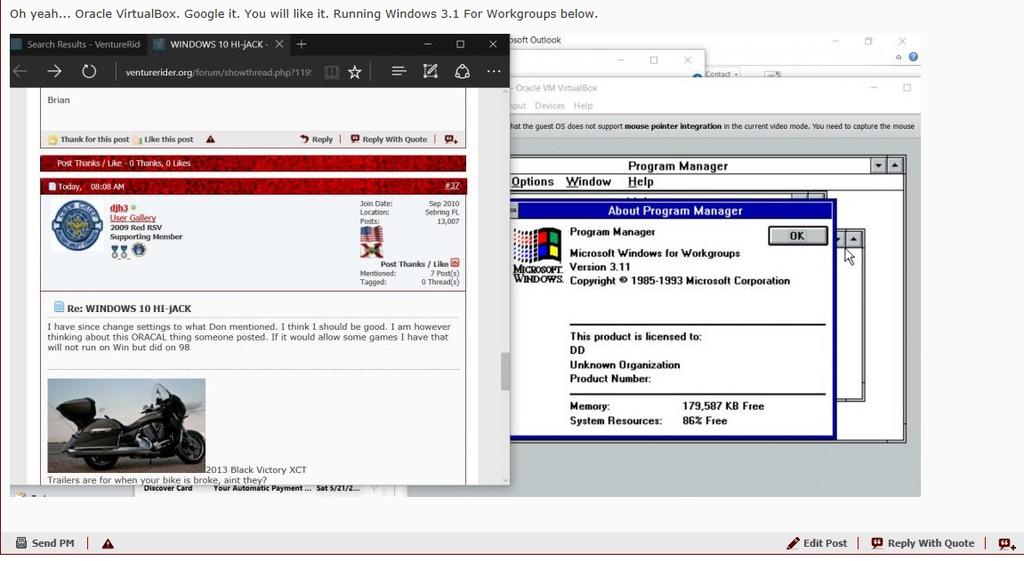Refresh the page in Edge
The image size is (1024, 561).
pyautogui.click(x=89, y=71)
